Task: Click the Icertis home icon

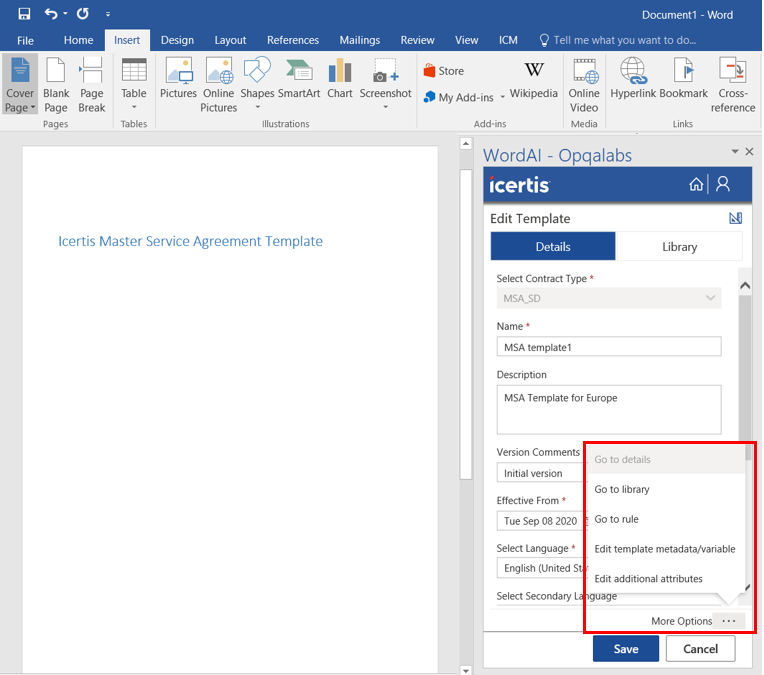Action: coord(696,184)
